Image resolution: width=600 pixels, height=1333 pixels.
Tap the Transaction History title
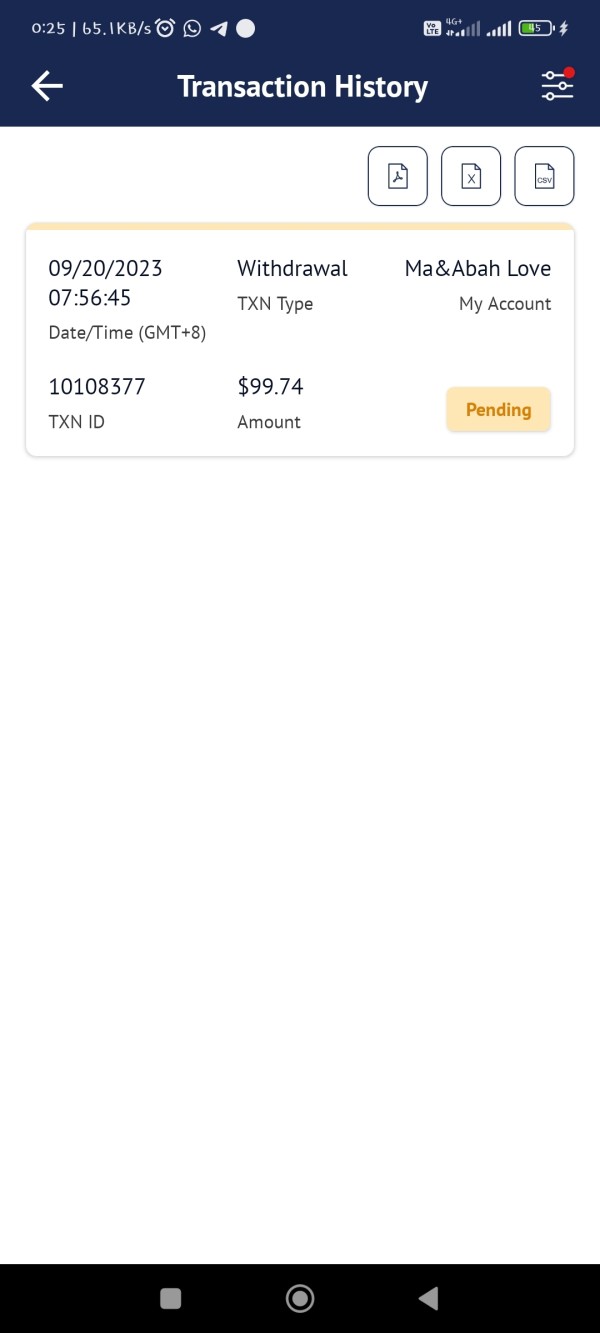pos(302,87)
